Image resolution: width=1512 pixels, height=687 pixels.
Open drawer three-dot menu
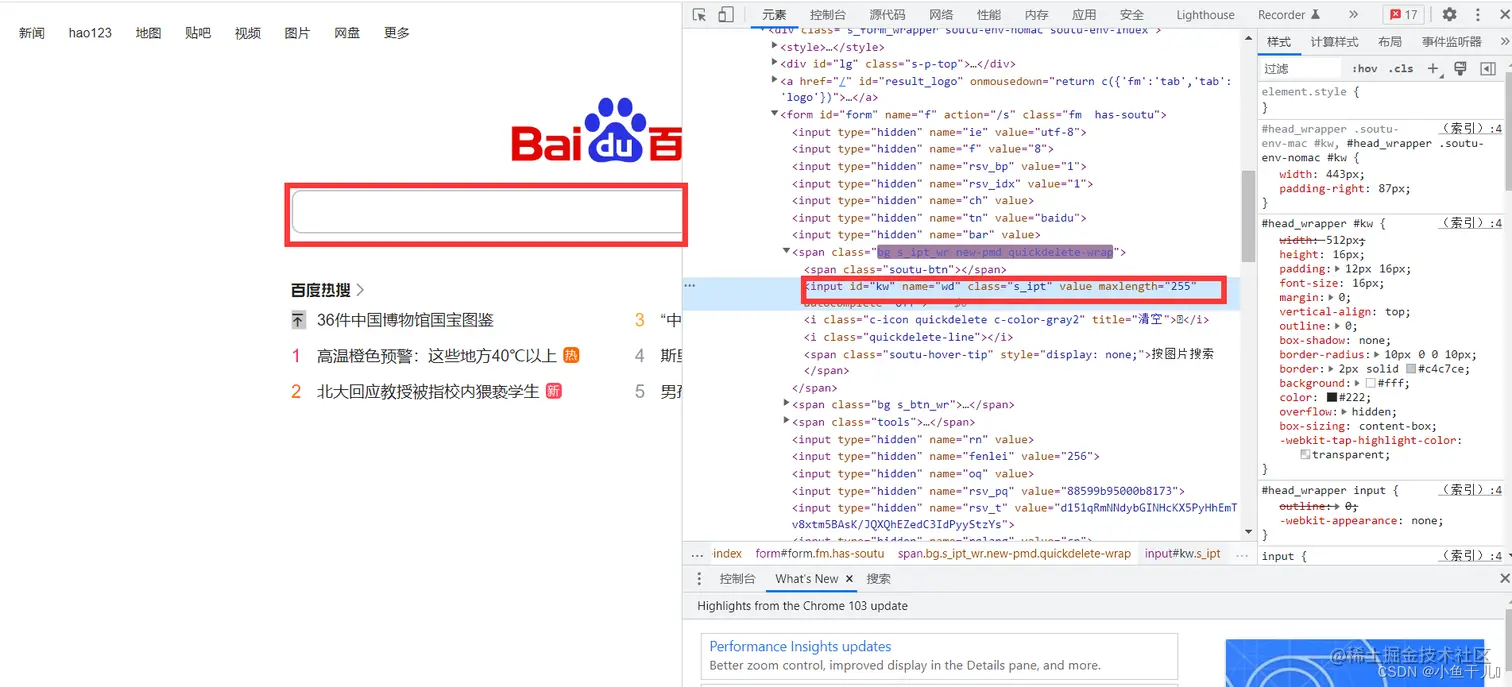(x=699, y=579)
